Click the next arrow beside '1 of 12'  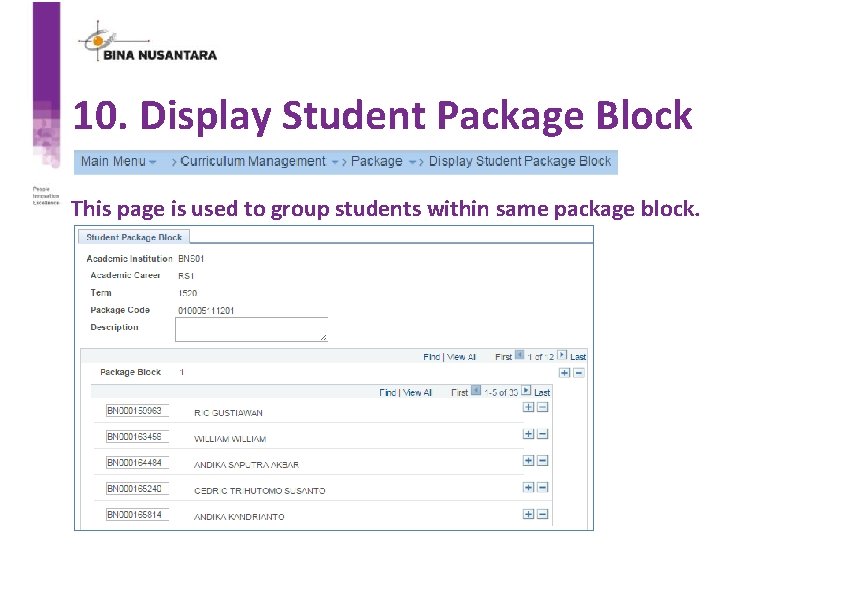tap(560, 356)
